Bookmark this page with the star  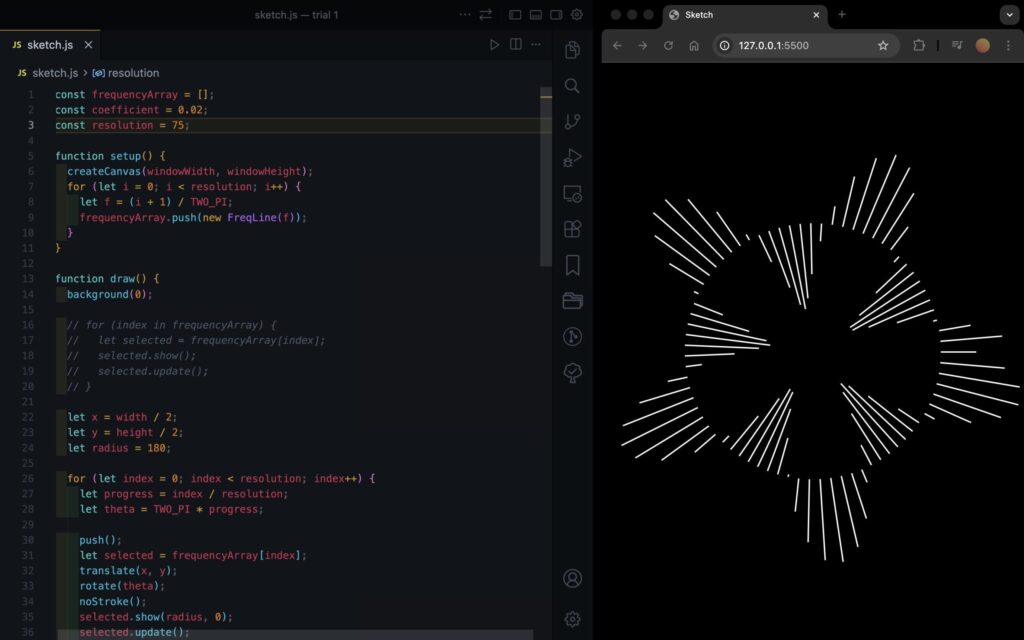(x=883, y=45)
